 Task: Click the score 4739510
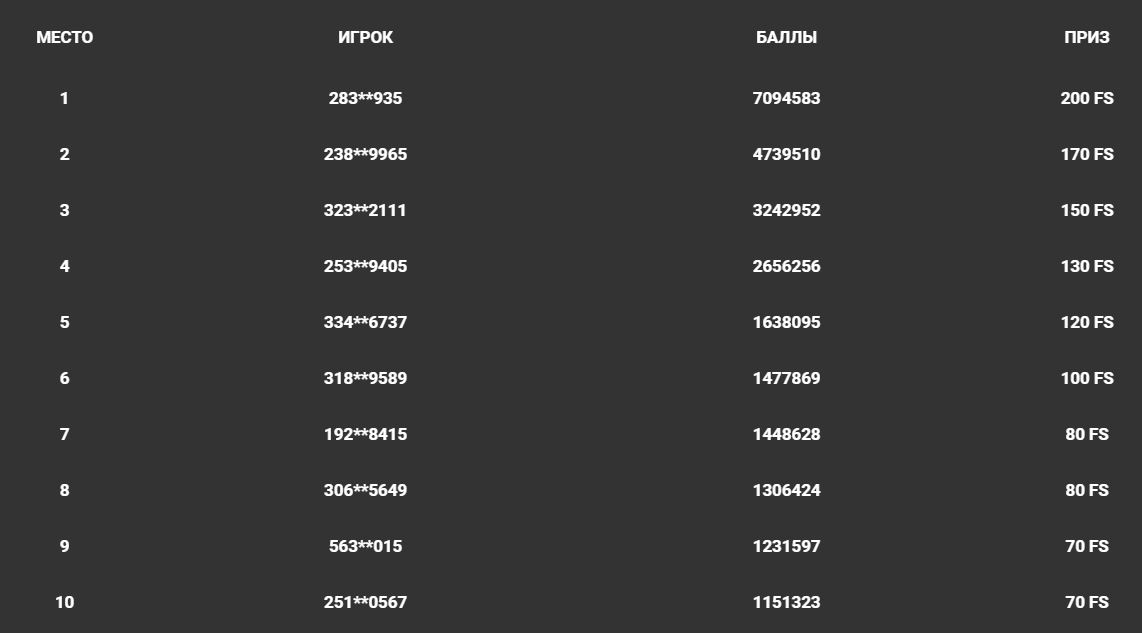pos(786,155)
